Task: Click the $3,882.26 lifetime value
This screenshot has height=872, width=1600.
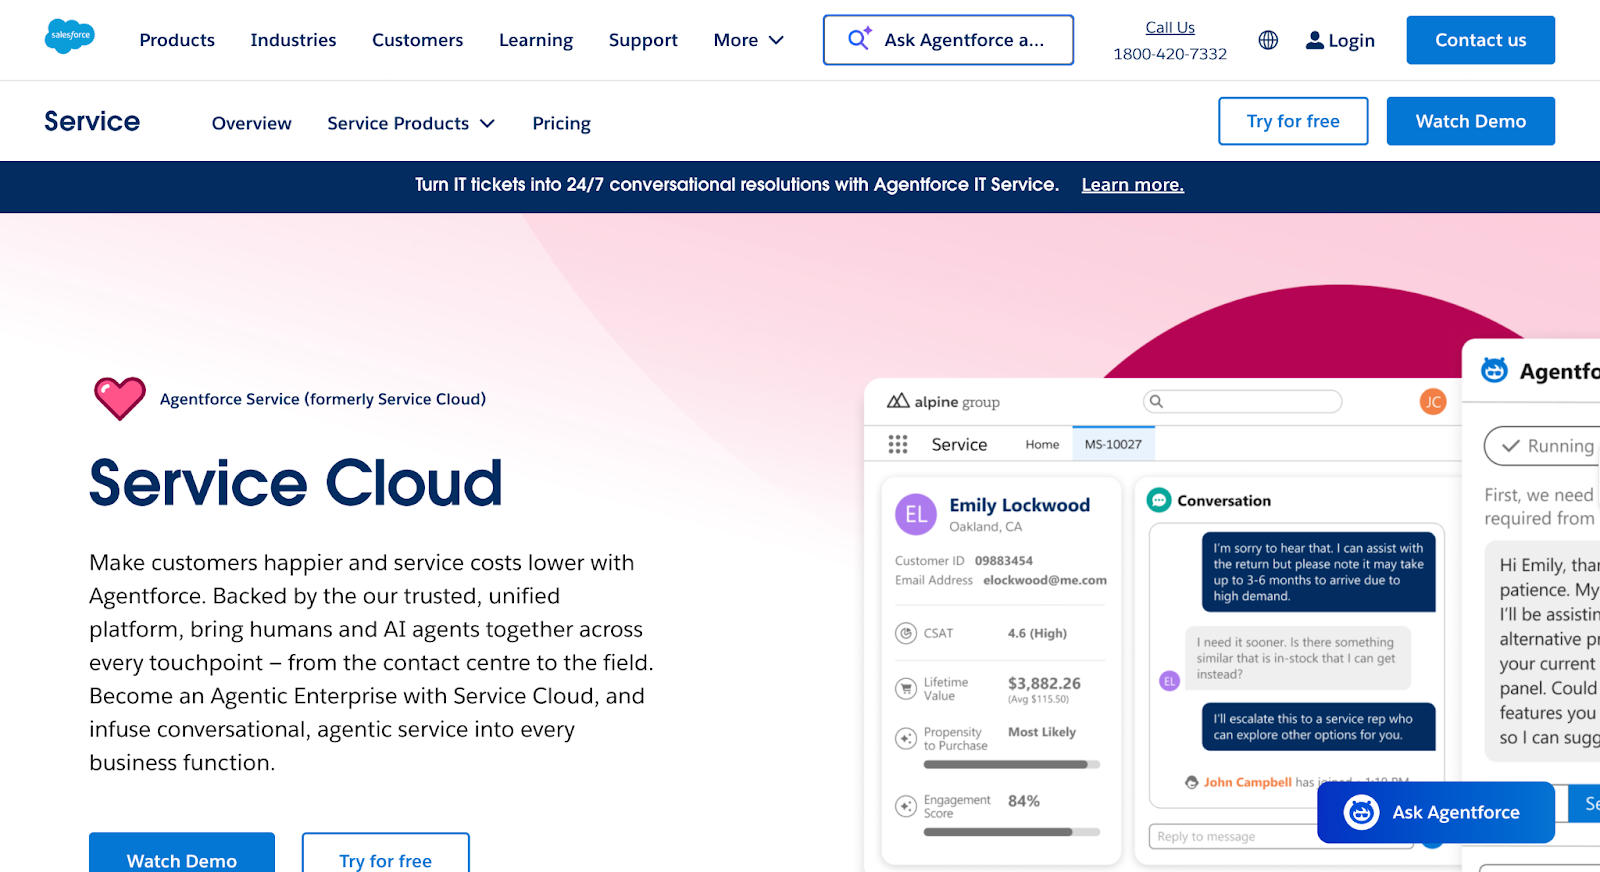Action: tap(1044, 683)
